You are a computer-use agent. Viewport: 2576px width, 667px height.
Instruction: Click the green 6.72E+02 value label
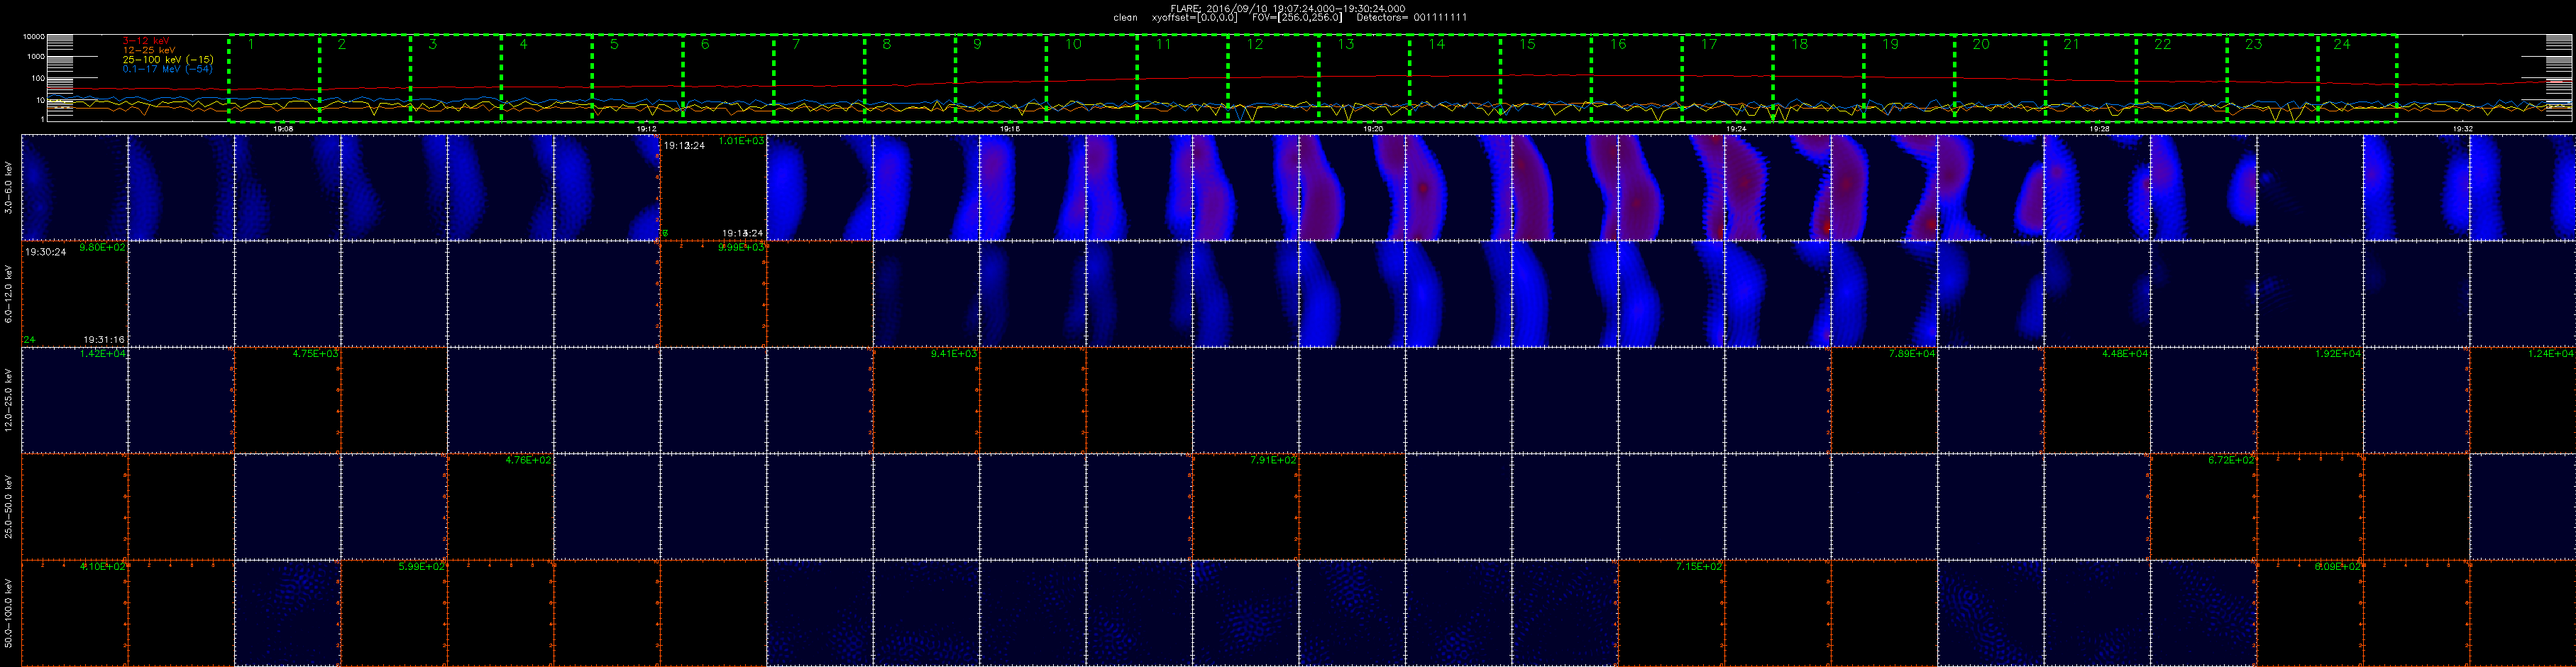pyautogui.click(x=2231, y=461)
